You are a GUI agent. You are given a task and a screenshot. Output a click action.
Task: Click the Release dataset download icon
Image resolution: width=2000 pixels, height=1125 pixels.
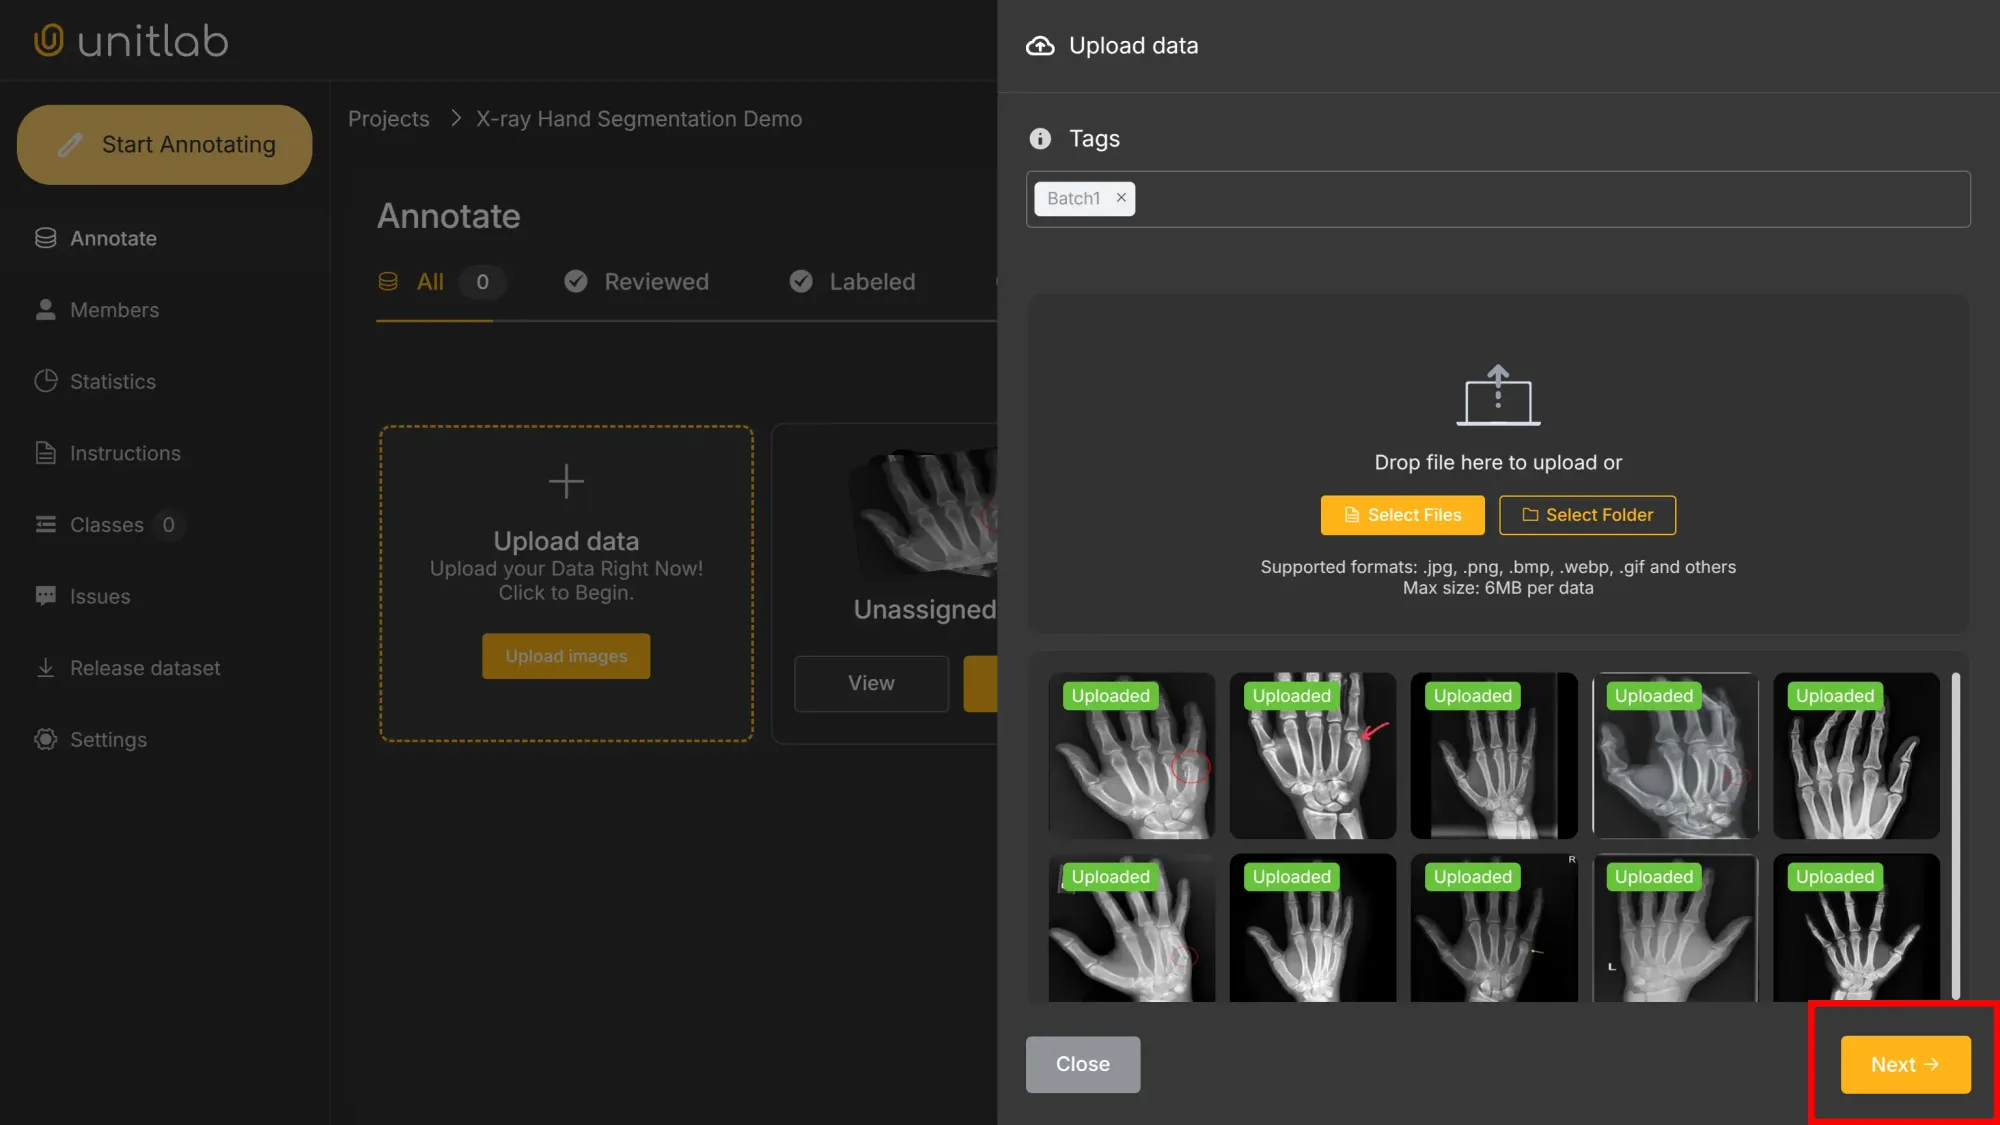pos(45,667)
